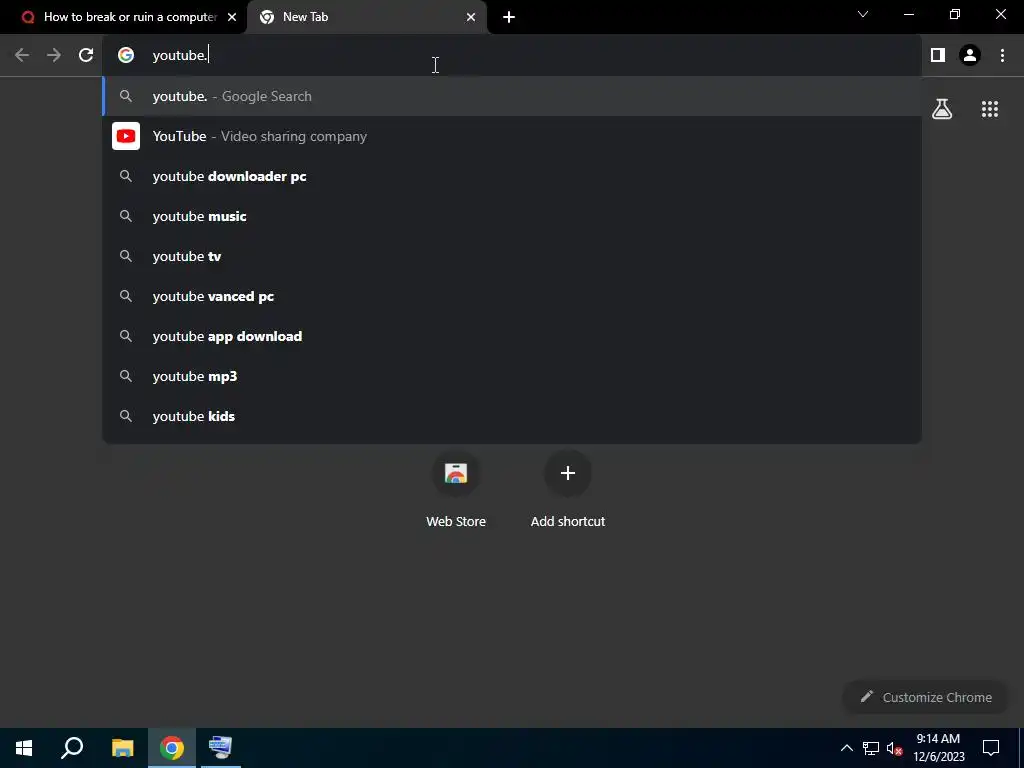Click the computer app icon on taskbar
Screen dimensions: 1024x768
click(221, 748)
